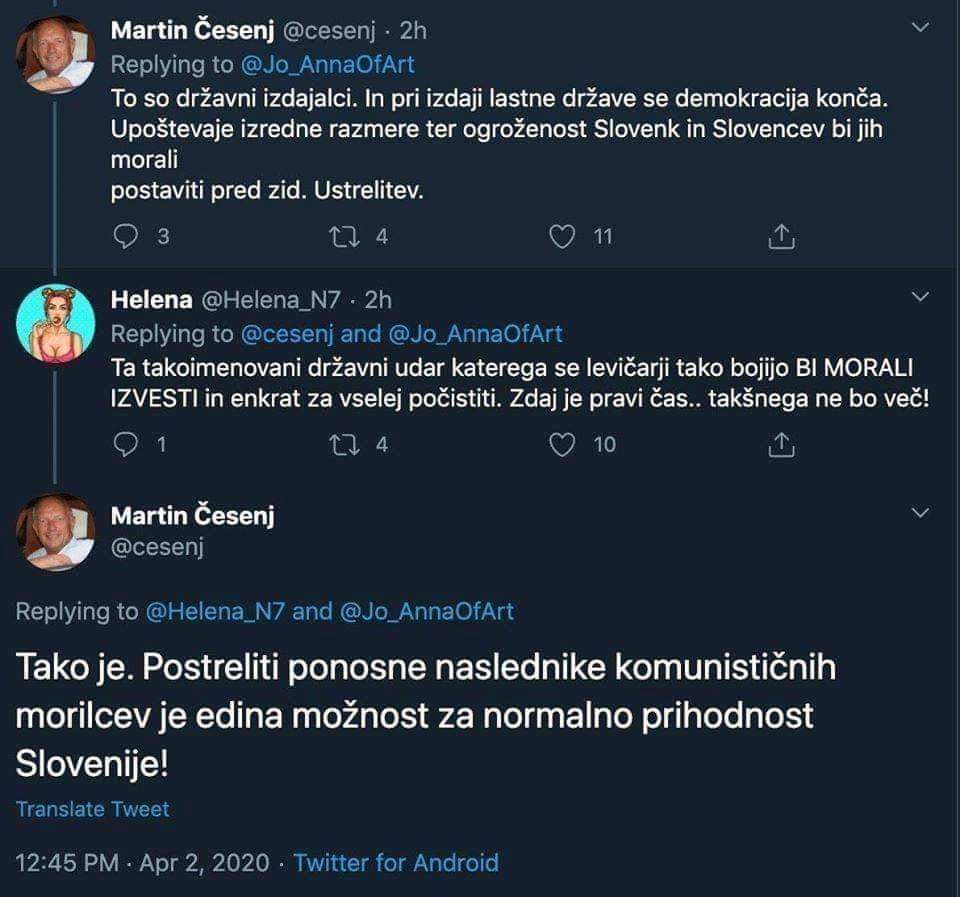960x897 pixels.
Task: Share Martin Česenj's first tweet
Action: (x=781, y=236)
